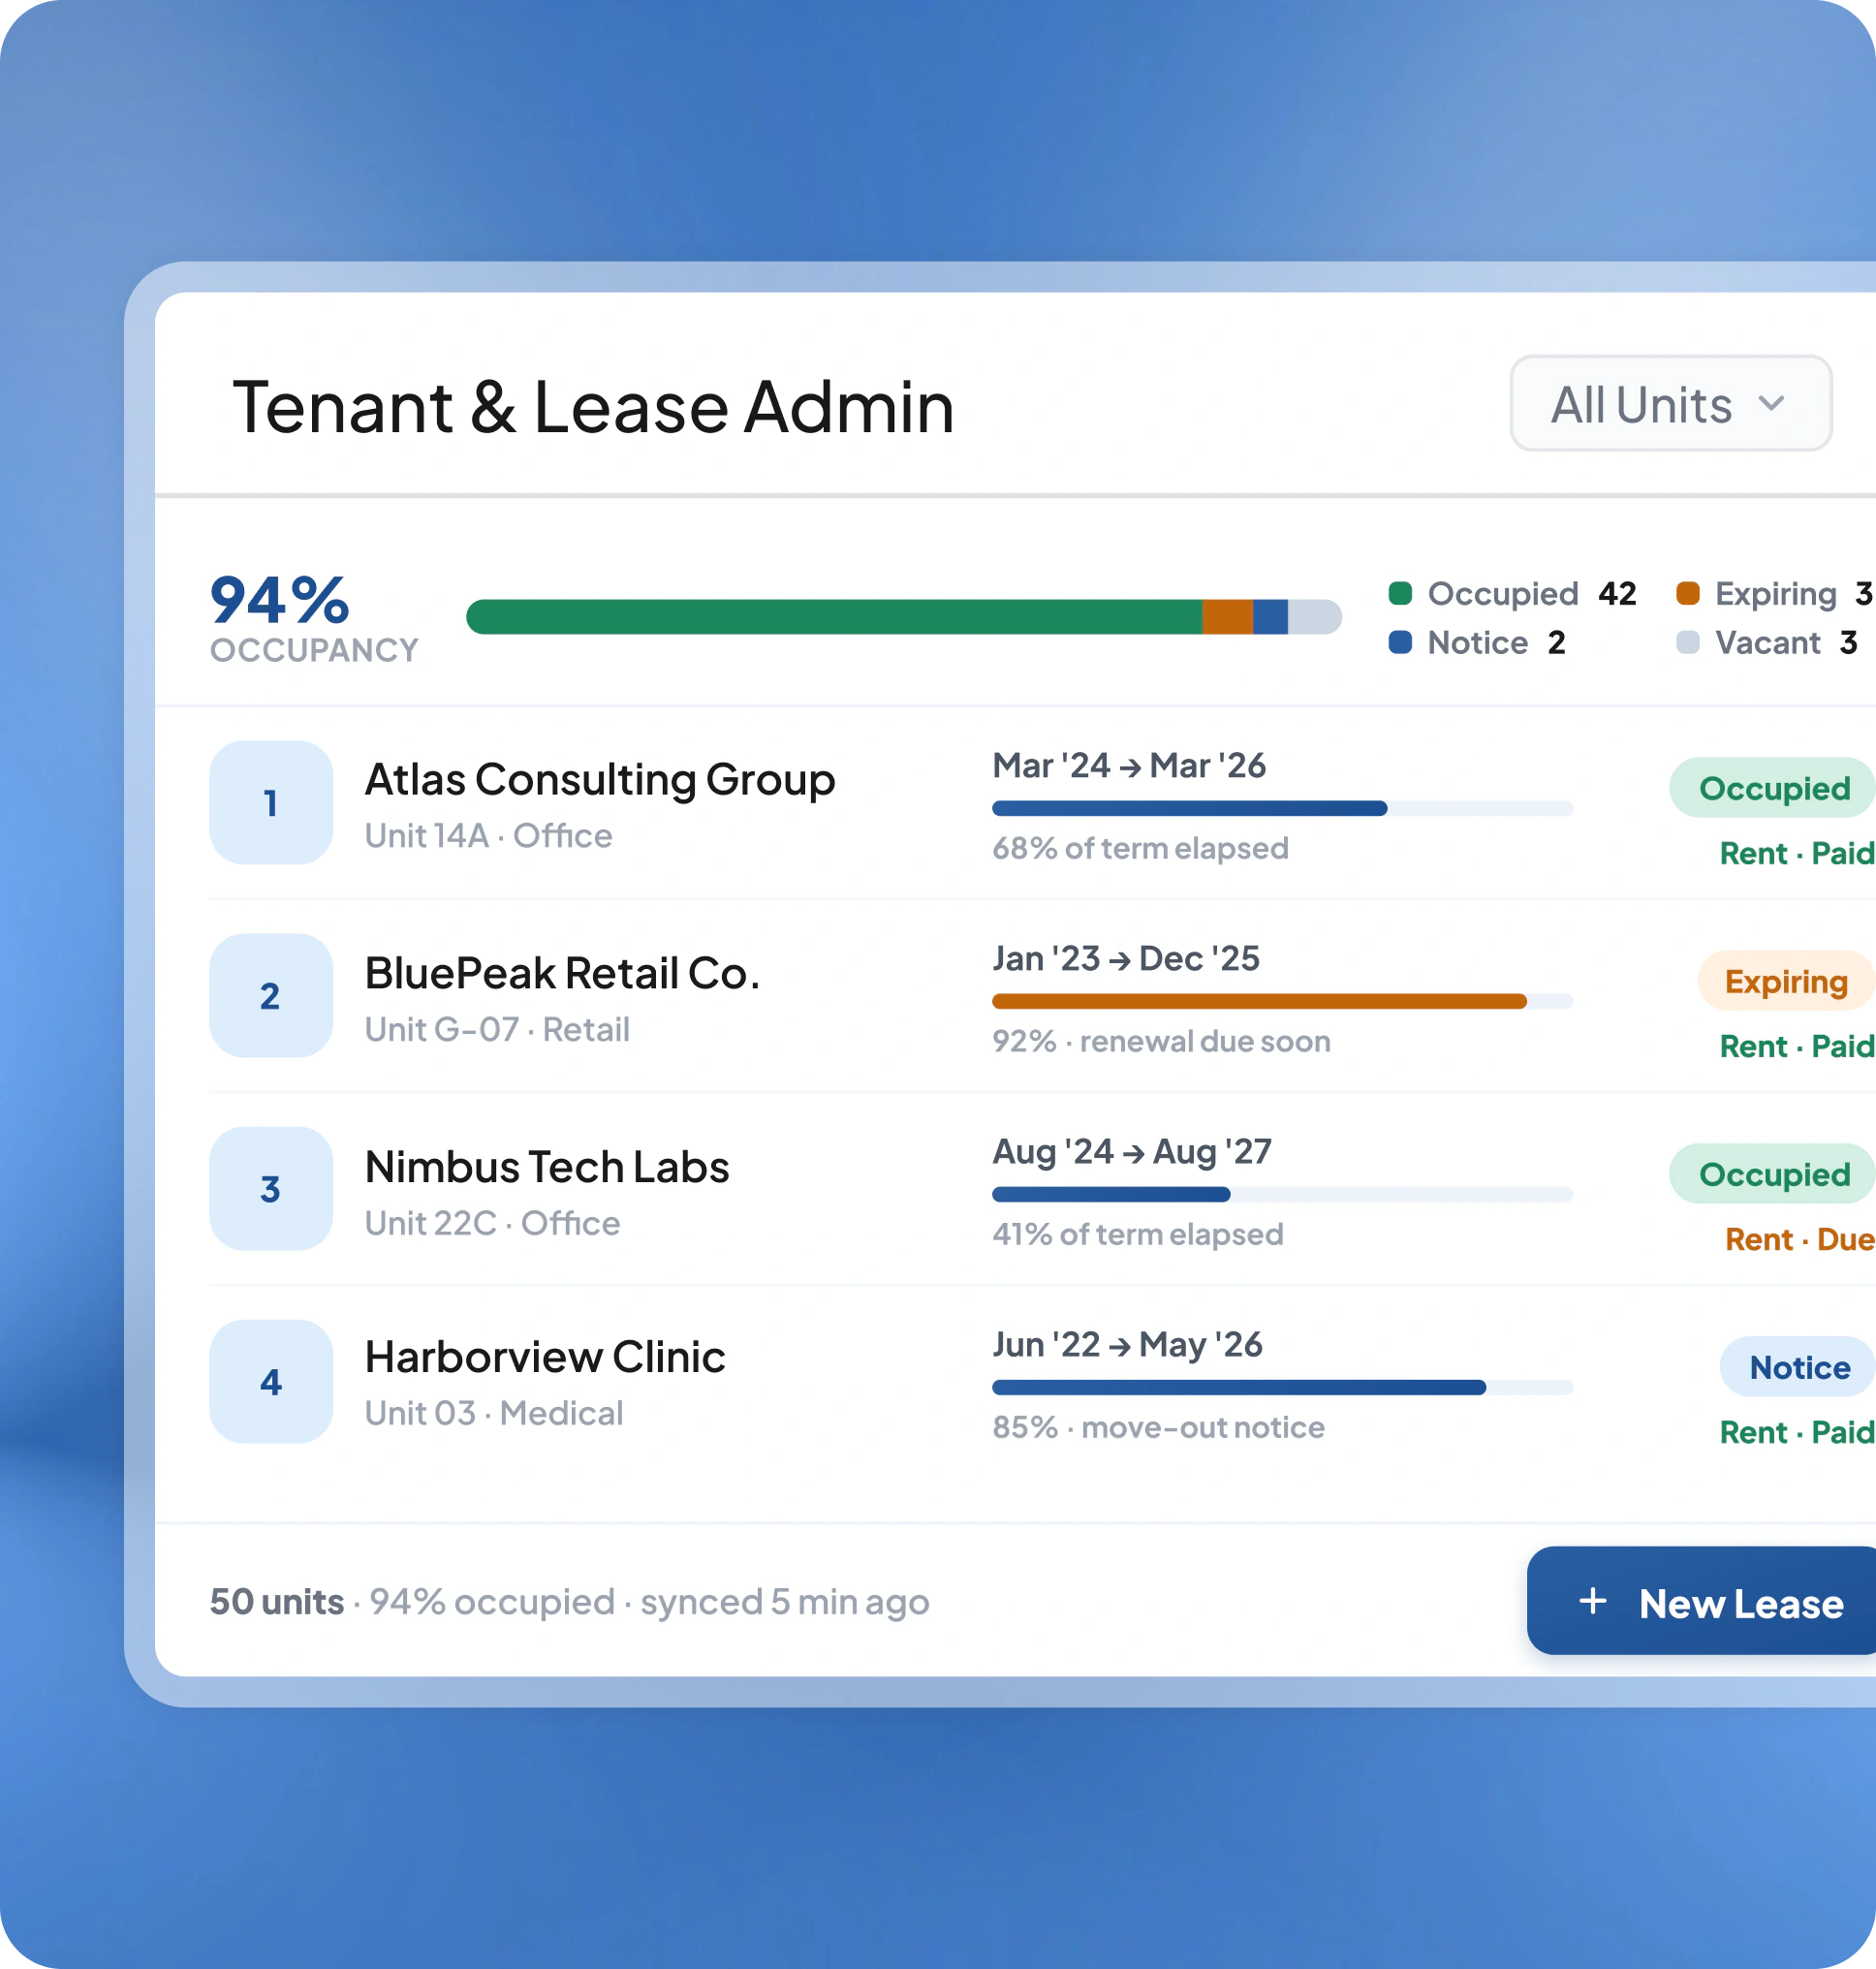
Task: Open Nimbus Tech Labs tenant
Action: pyautogui.click(x=547, y=1167)
